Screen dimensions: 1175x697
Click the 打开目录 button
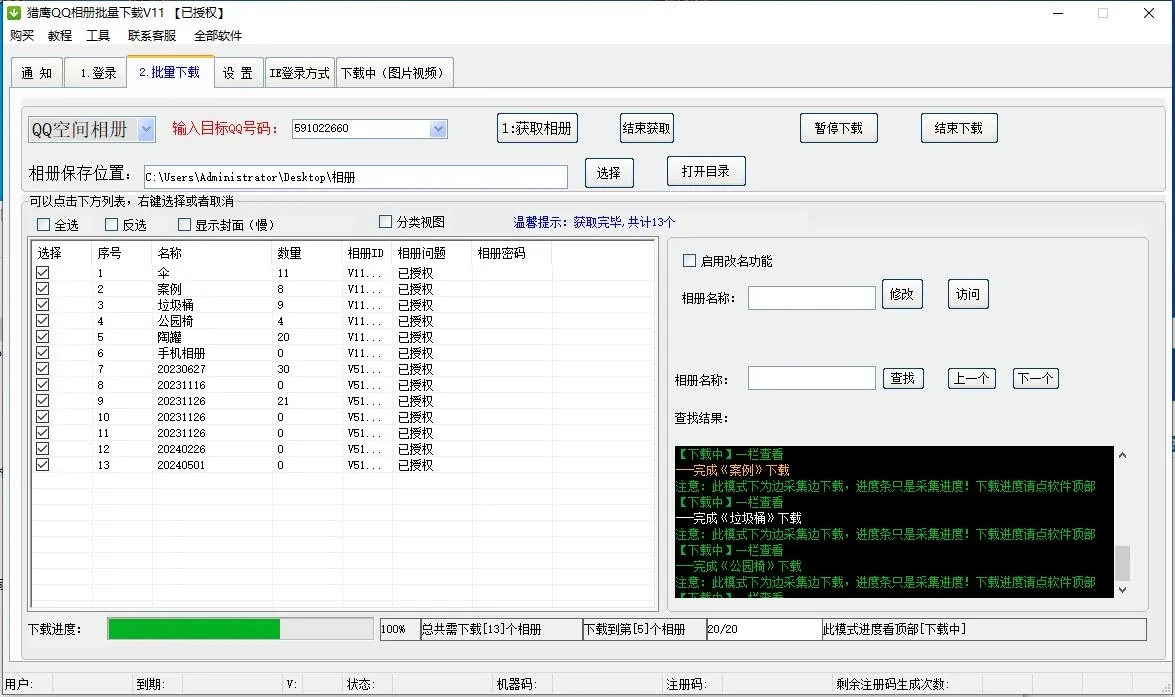[706, 171]
